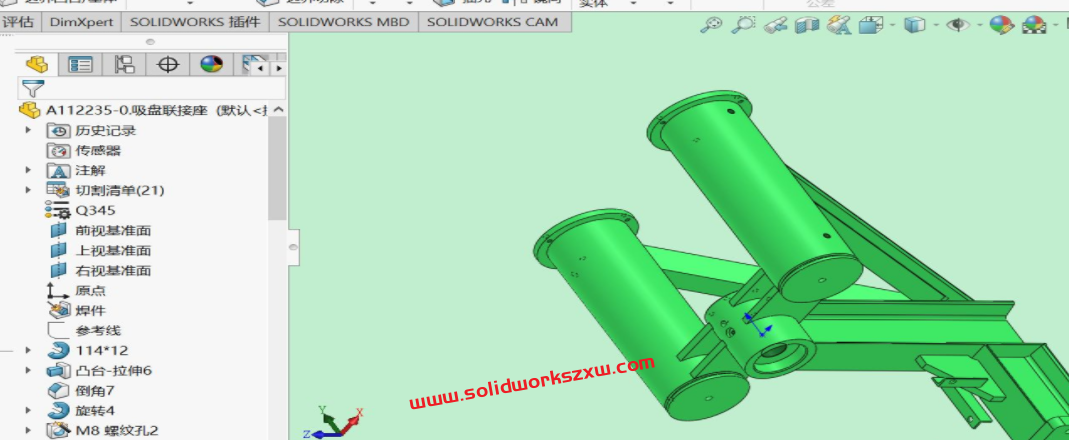
Task: Expand the 切割清单(21) tree node
Action: 29,190
